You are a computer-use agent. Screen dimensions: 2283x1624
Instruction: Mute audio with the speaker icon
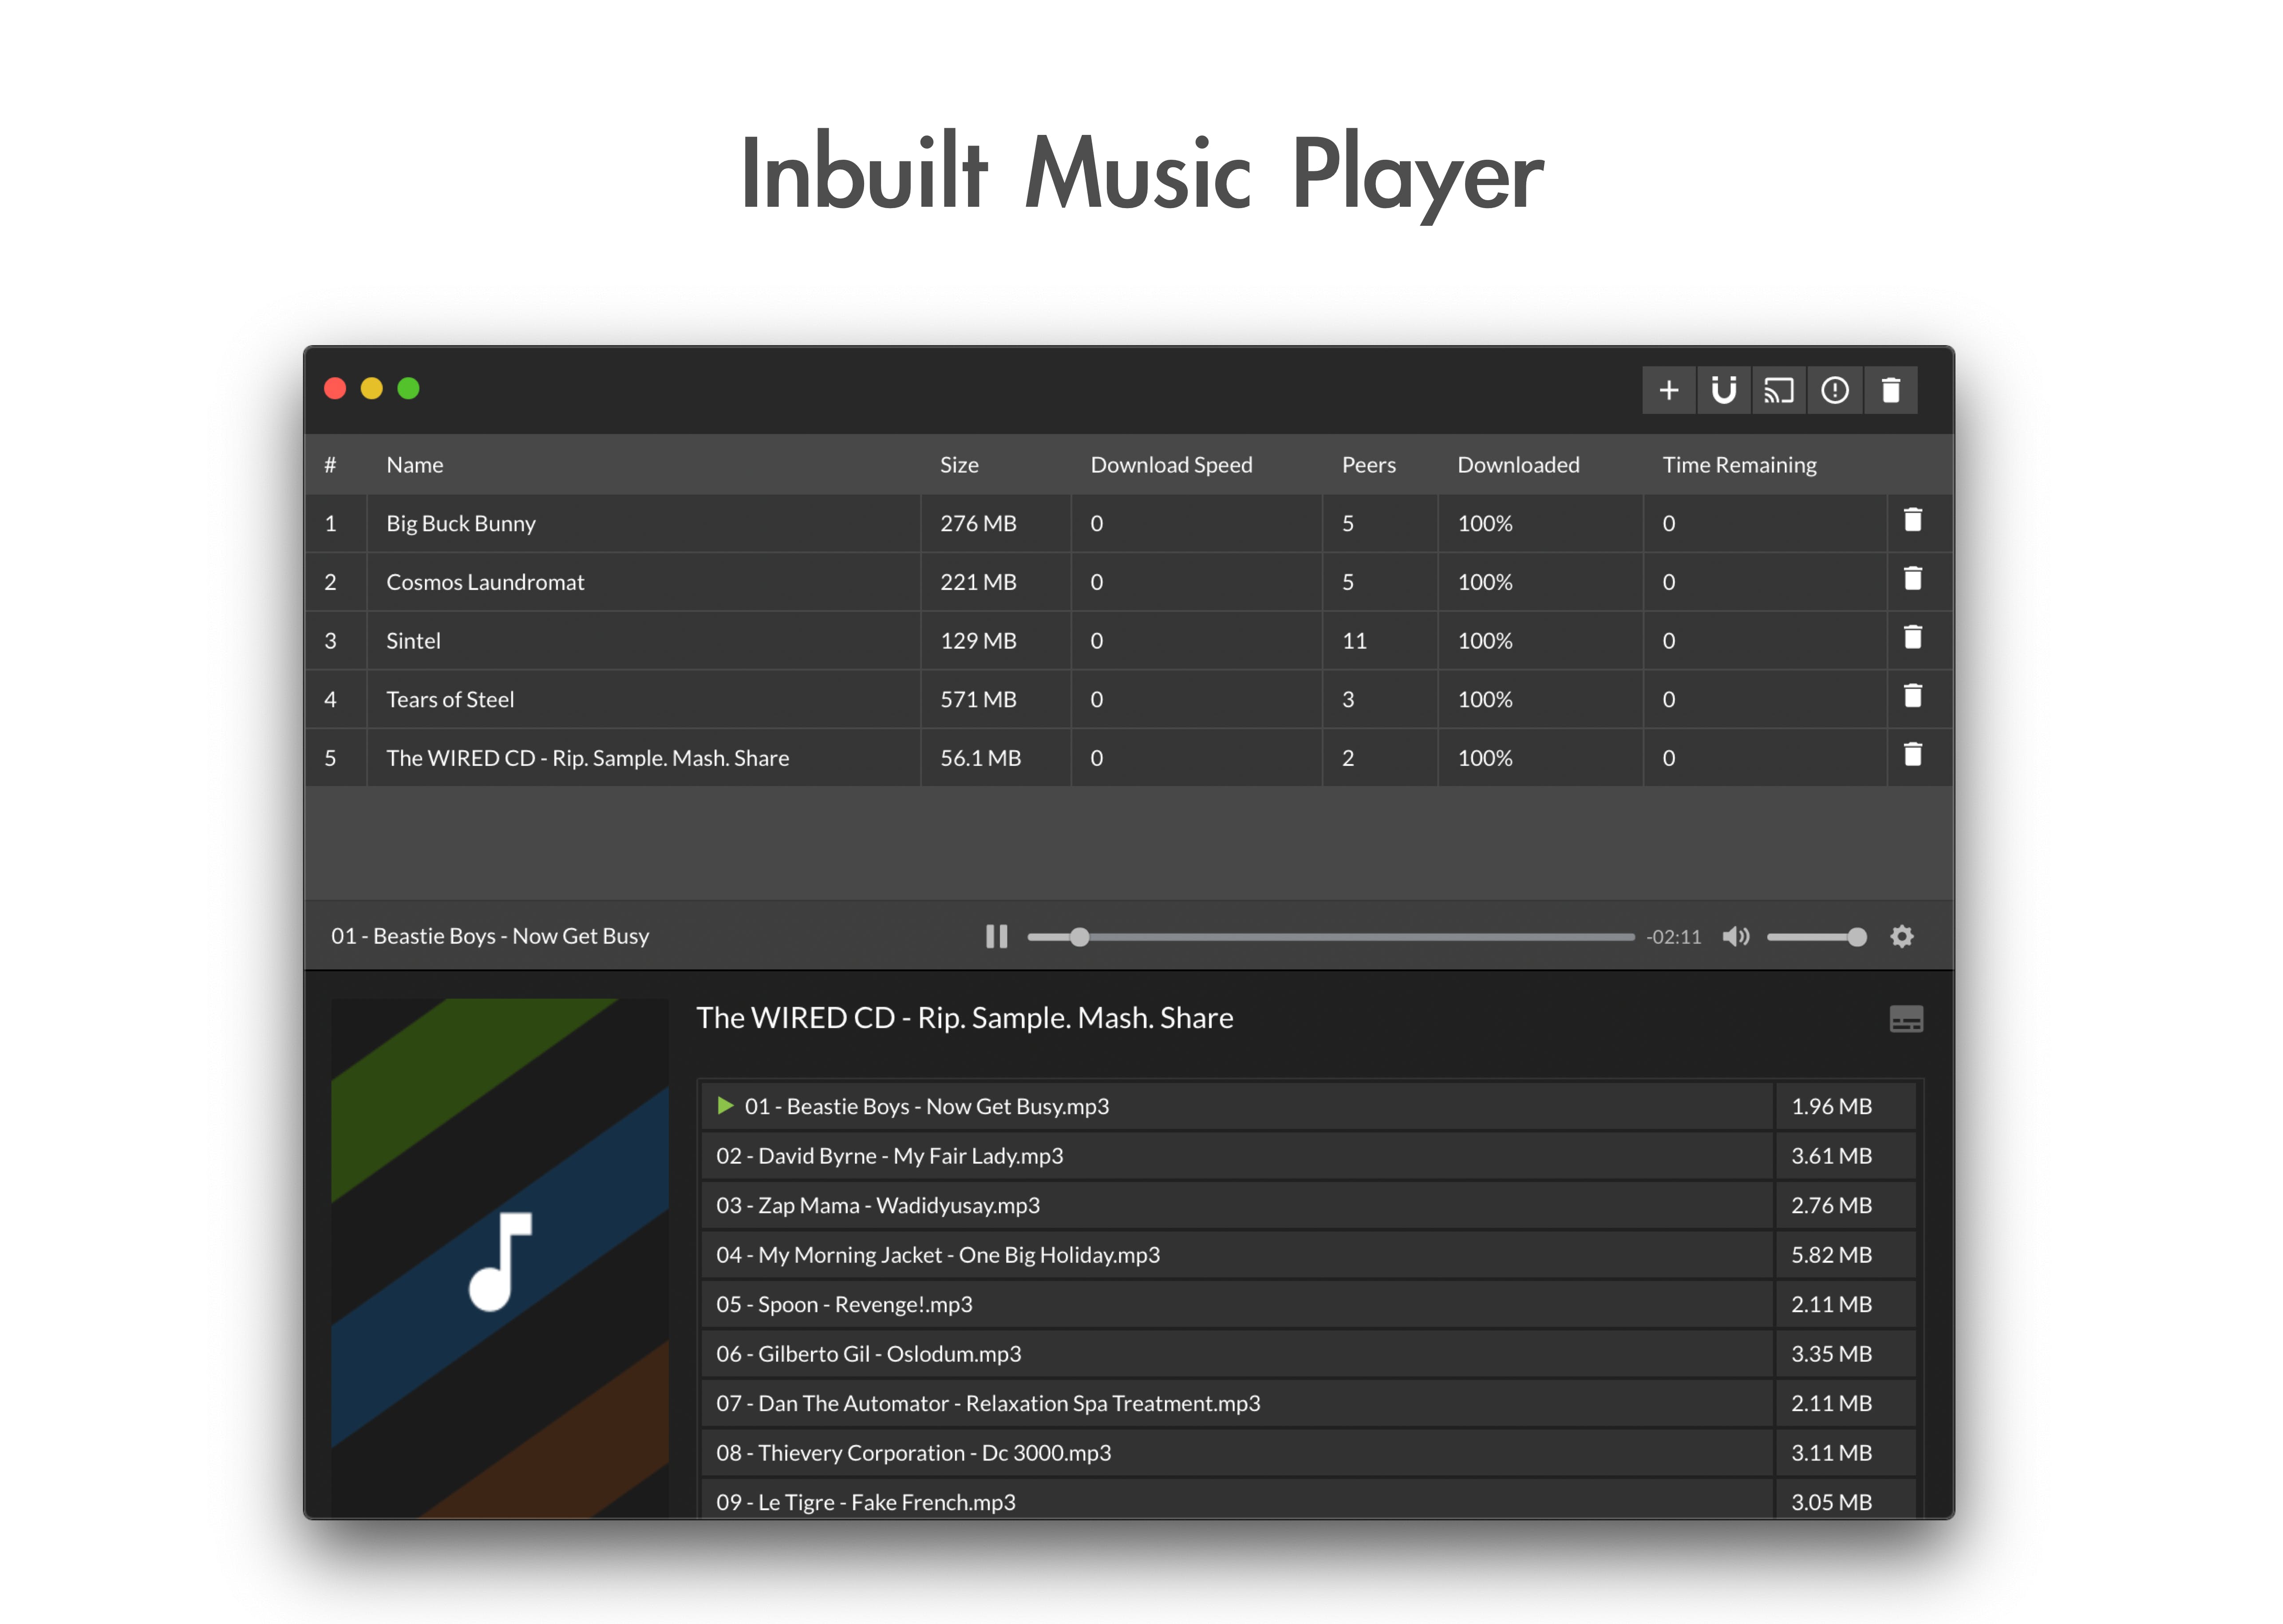tap(1735, 936)
